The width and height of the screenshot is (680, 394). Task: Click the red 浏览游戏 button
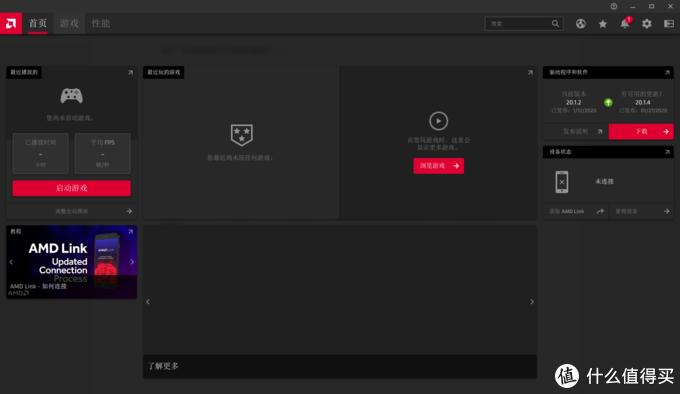438,166
